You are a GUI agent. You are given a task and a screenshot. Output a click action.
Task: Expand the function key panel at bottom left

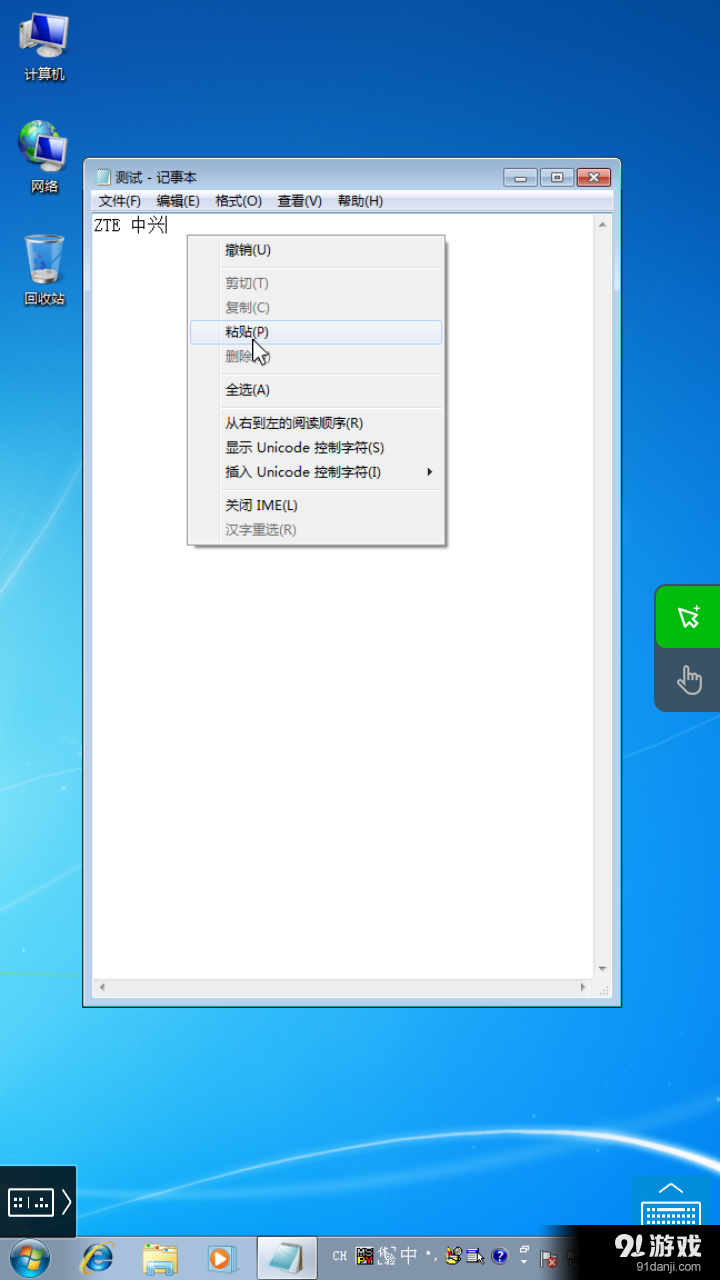tap(38, 1201)
